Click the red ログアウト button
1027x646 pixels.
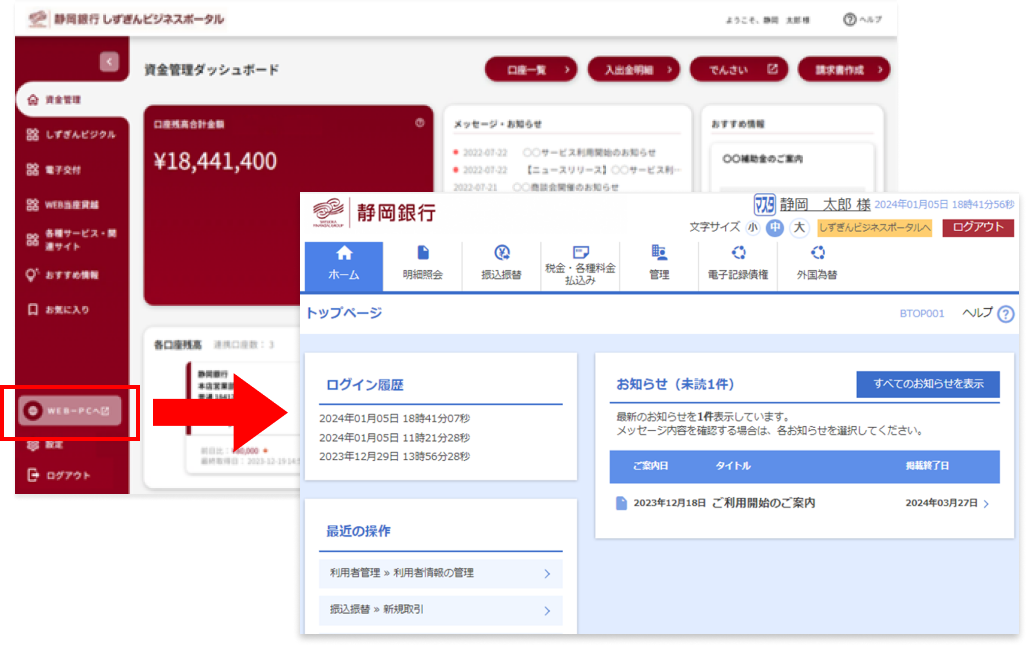coord(978,227)
